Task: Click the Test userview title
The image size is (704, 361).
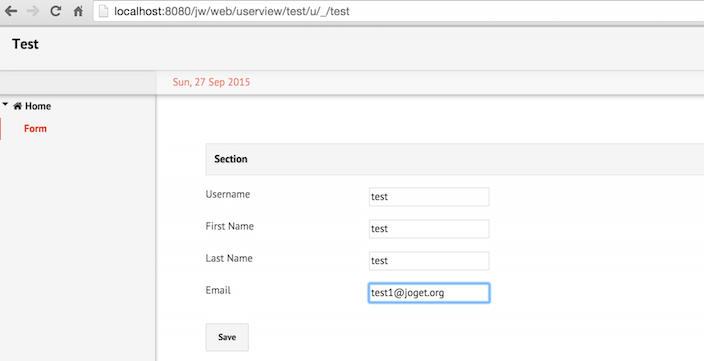Action: [25, 44]
